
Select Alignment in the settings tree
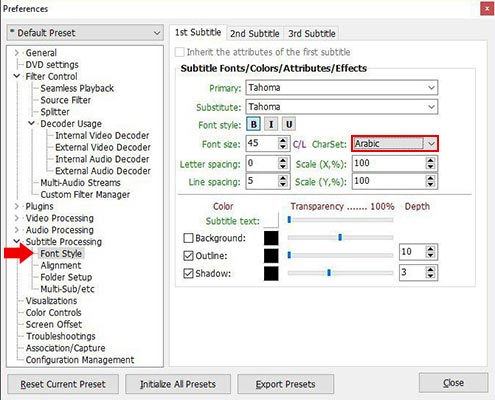click(61, 265)
